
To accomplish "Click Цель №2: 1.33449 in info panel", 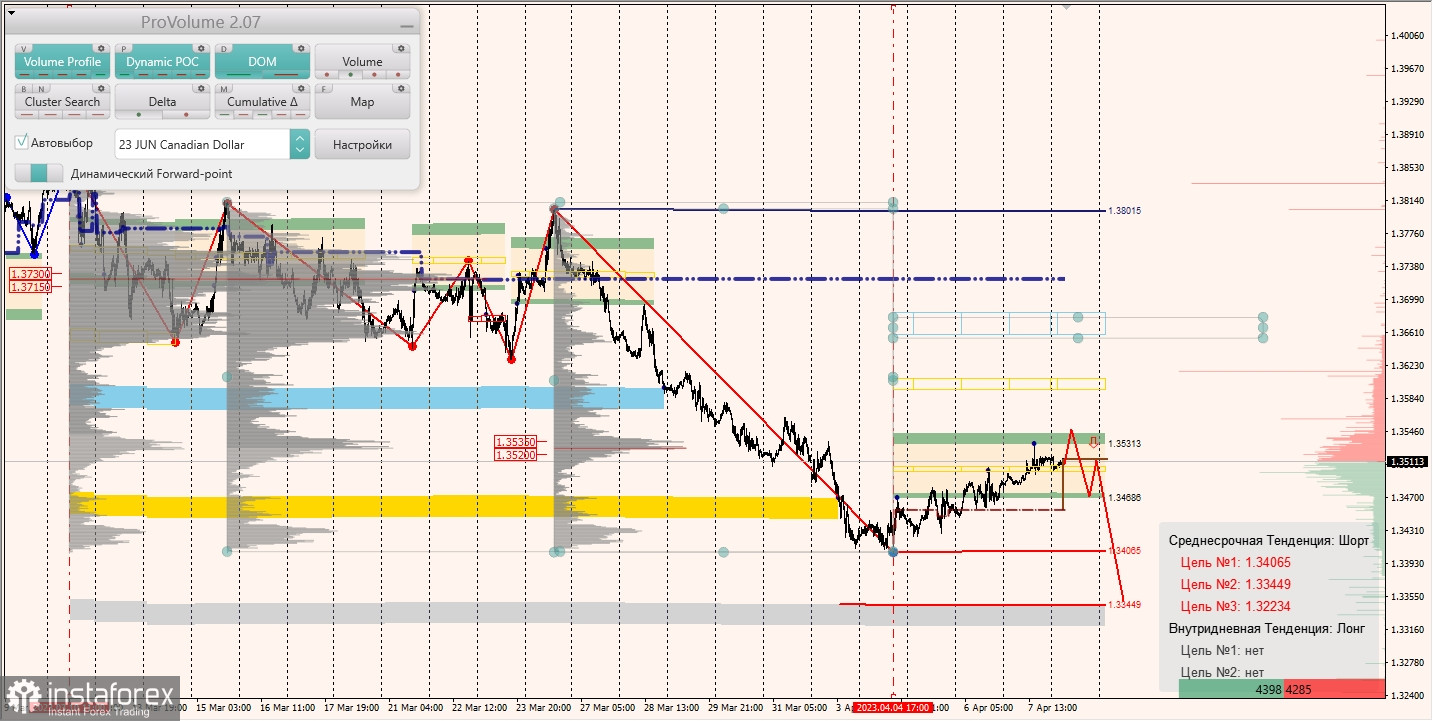I will coord(1235,584).
